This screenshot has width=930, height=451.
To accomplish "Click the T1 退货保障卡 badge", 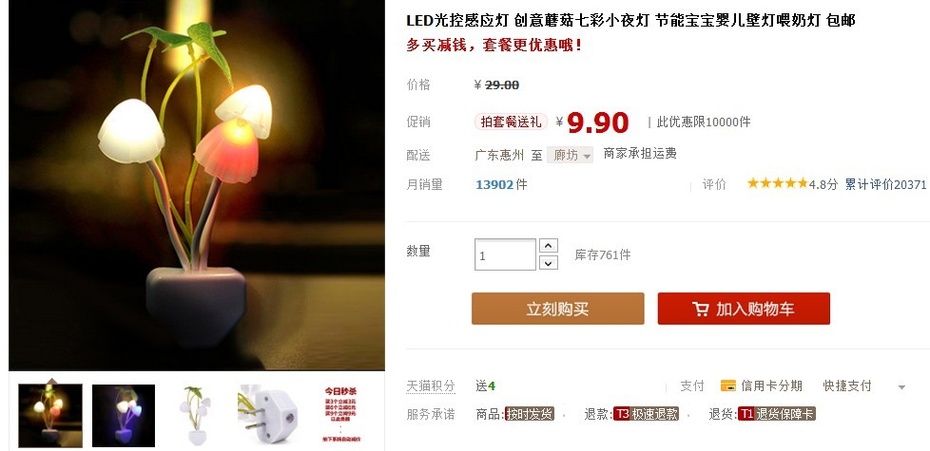I will 777,414.
